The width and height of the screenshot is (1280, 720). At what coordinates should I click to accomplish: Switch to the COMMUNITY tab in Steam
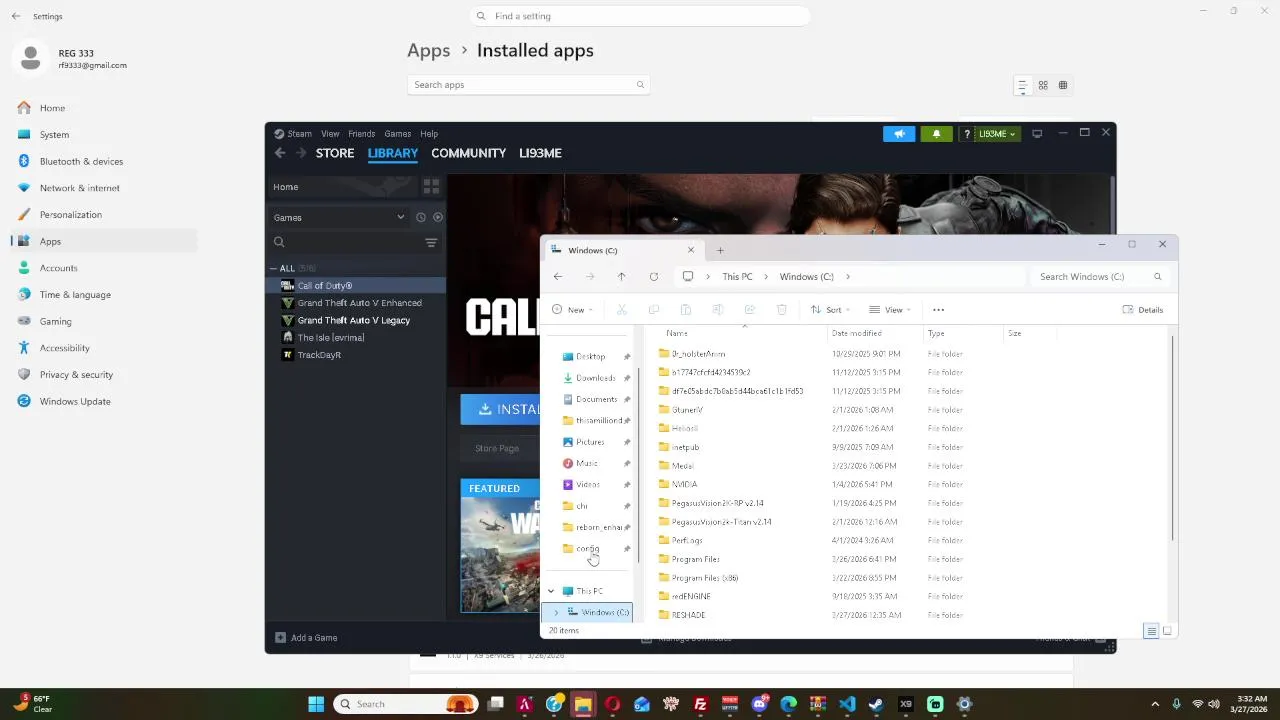coord(468,153)
